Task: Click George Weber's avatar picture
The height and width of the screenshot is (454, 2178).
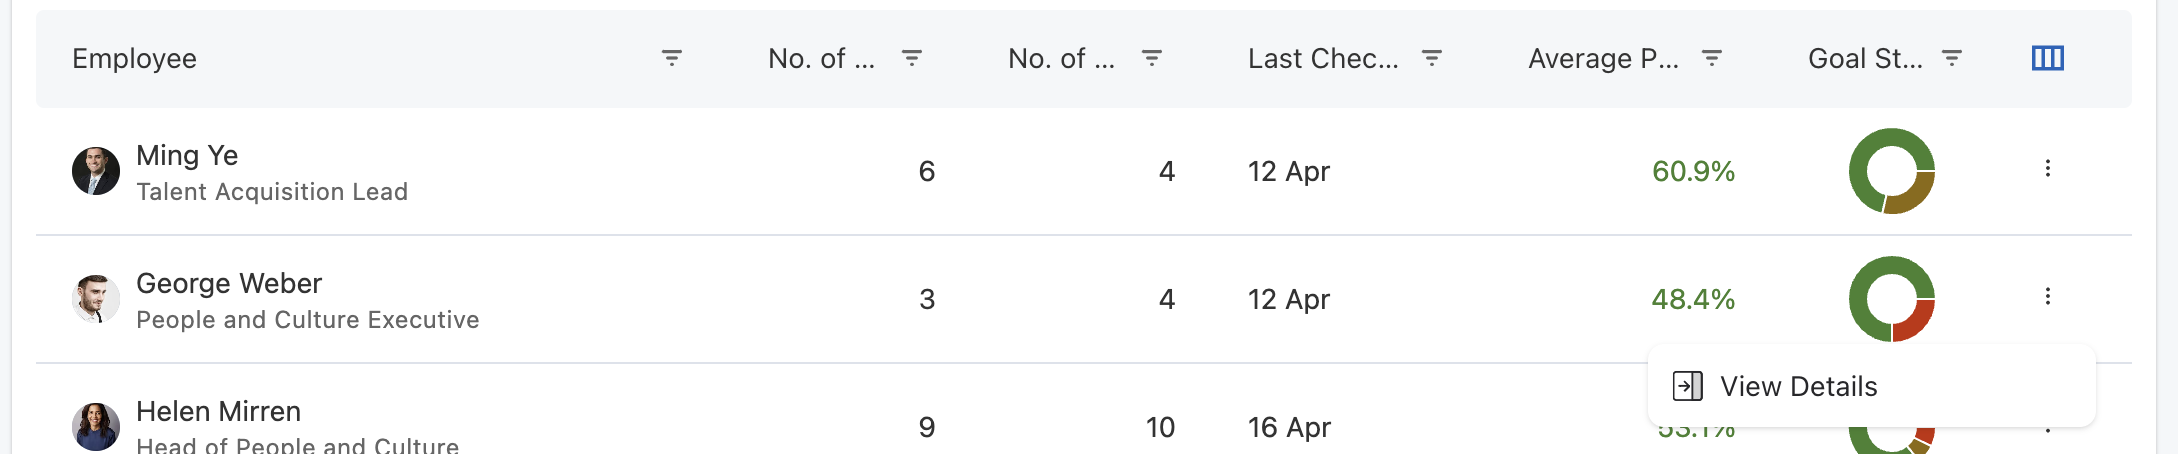Action: click(x=96, y=299)
